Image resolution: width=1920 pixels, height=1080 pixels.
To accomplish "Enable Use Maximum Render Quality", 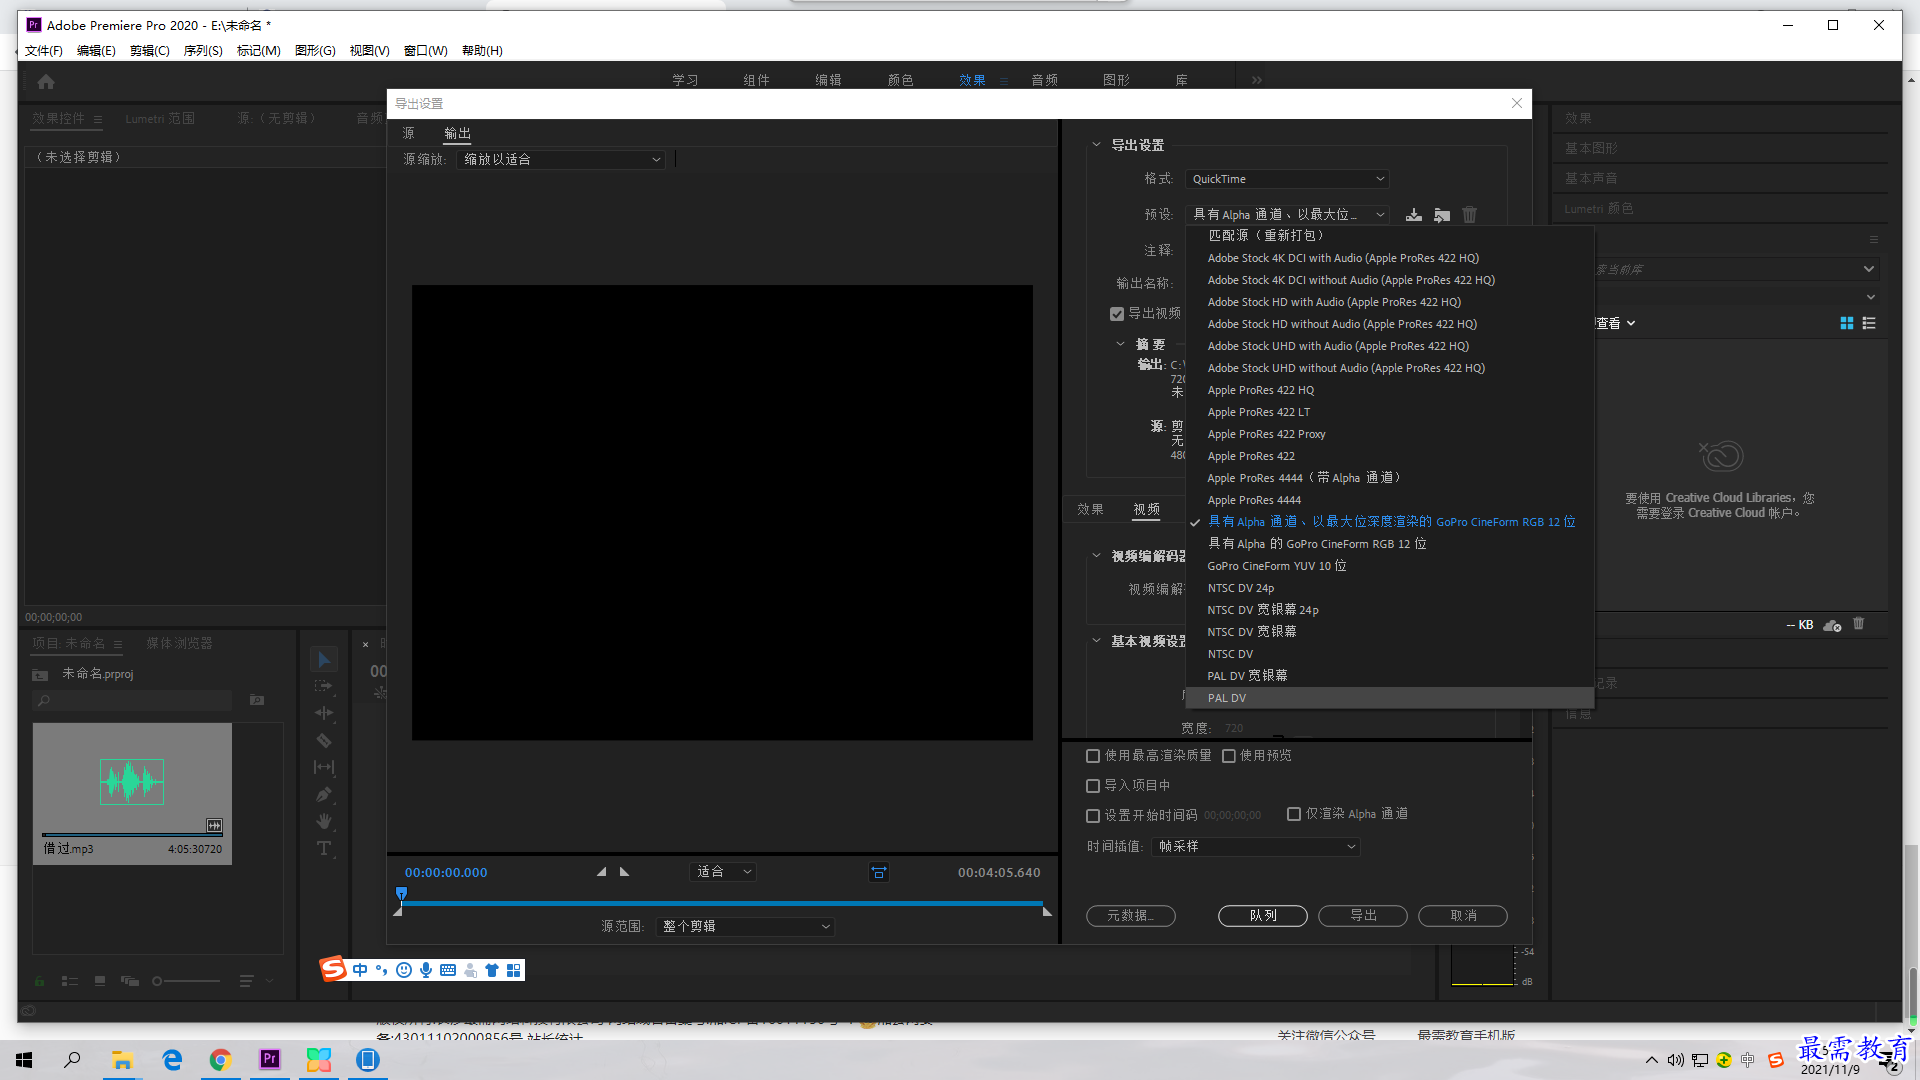I will [1093, 756].
